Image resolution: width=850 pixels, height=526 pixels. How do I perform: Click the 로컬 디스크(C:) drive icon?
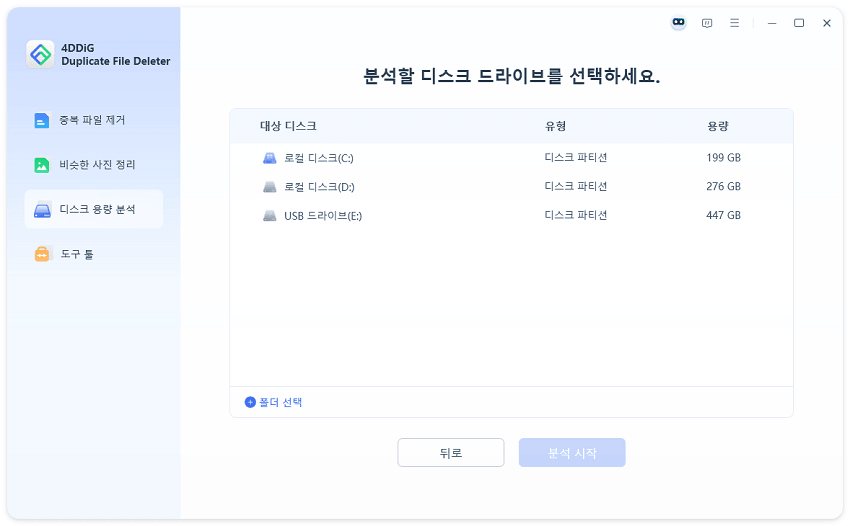tap(270, 158)
